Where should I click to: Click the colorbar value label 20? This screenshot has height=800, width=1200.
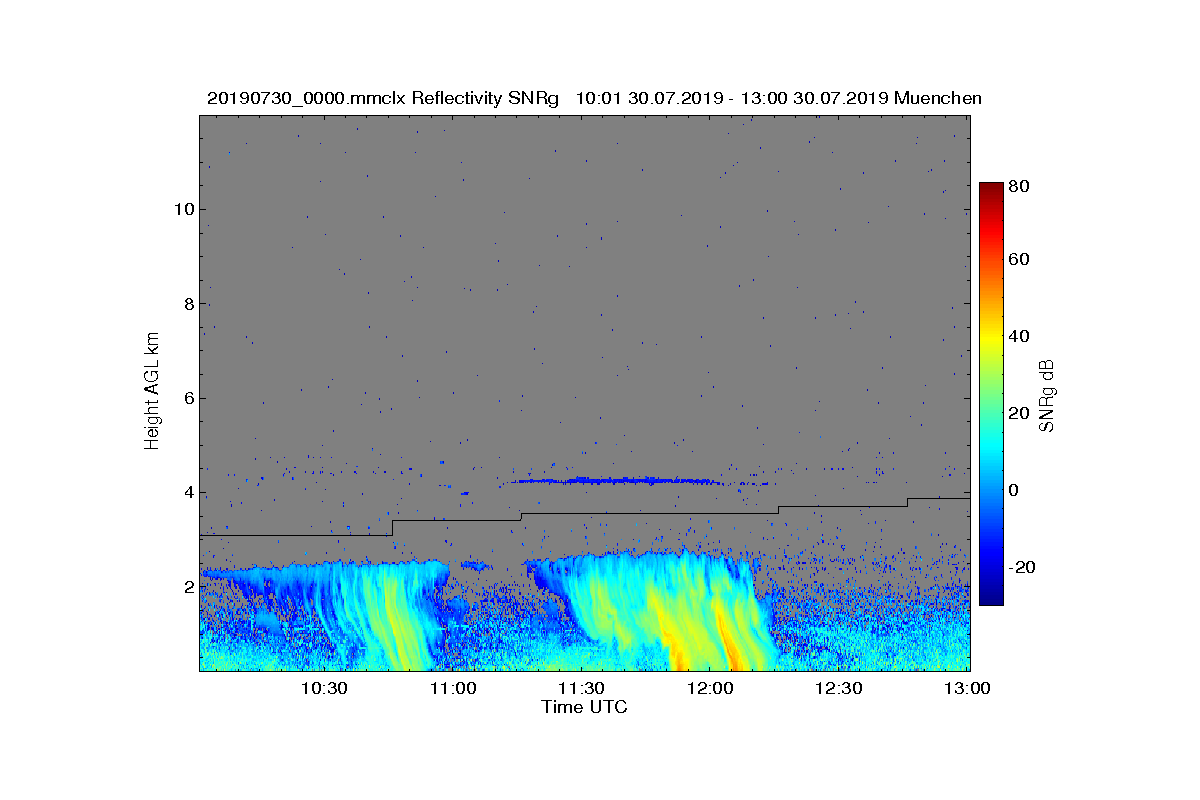(x=1020, y=414)
